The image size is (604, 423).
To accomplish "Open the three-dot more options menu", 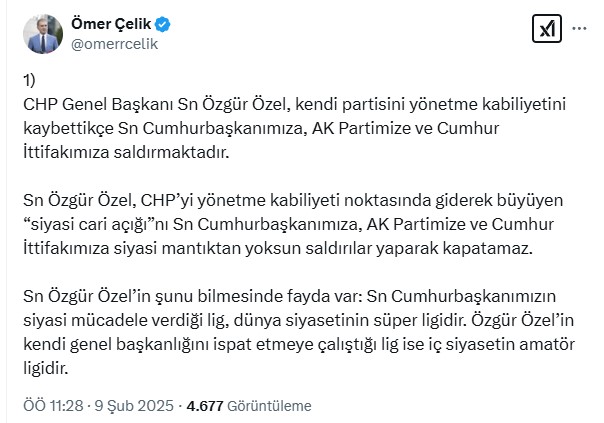I will pos(579,29).
